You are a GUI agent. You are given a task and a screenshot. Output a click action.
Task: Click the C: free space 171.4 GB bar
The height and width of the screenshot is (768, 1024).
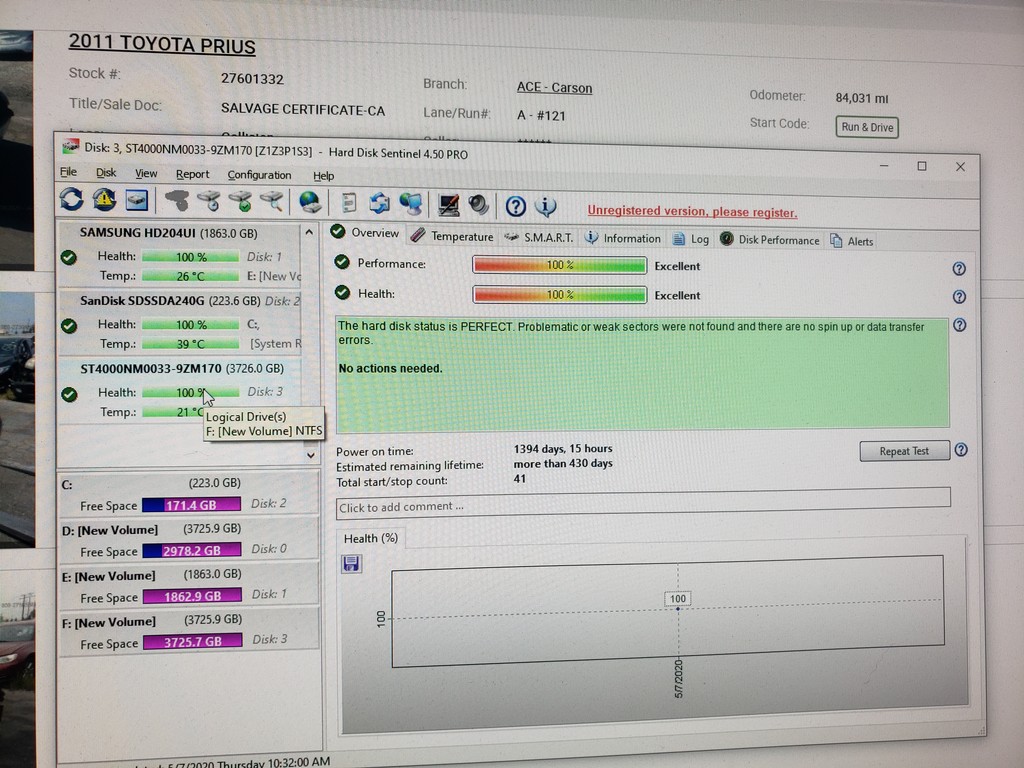(x=191, y=505)
